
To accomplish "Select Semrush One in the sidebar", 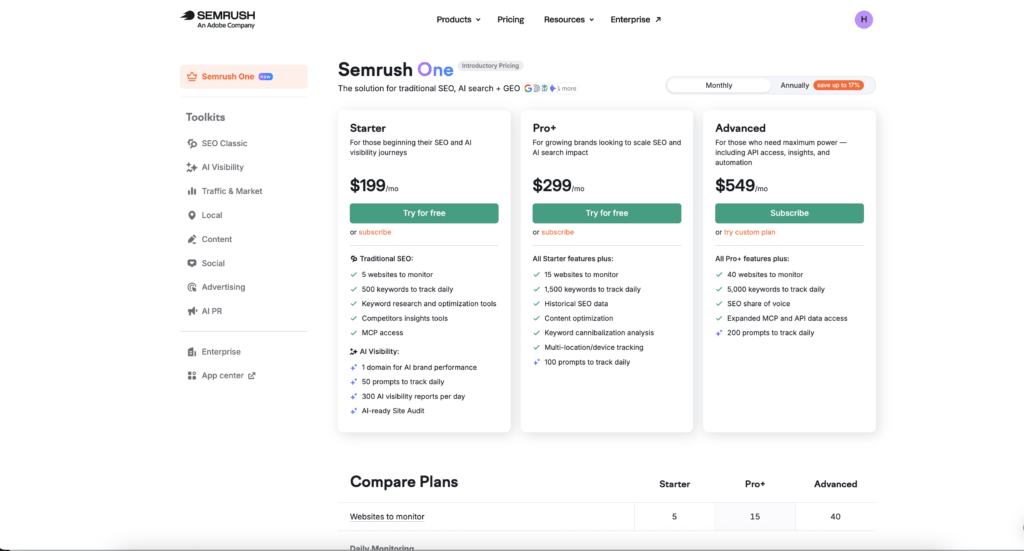I will tap(244, 76).
